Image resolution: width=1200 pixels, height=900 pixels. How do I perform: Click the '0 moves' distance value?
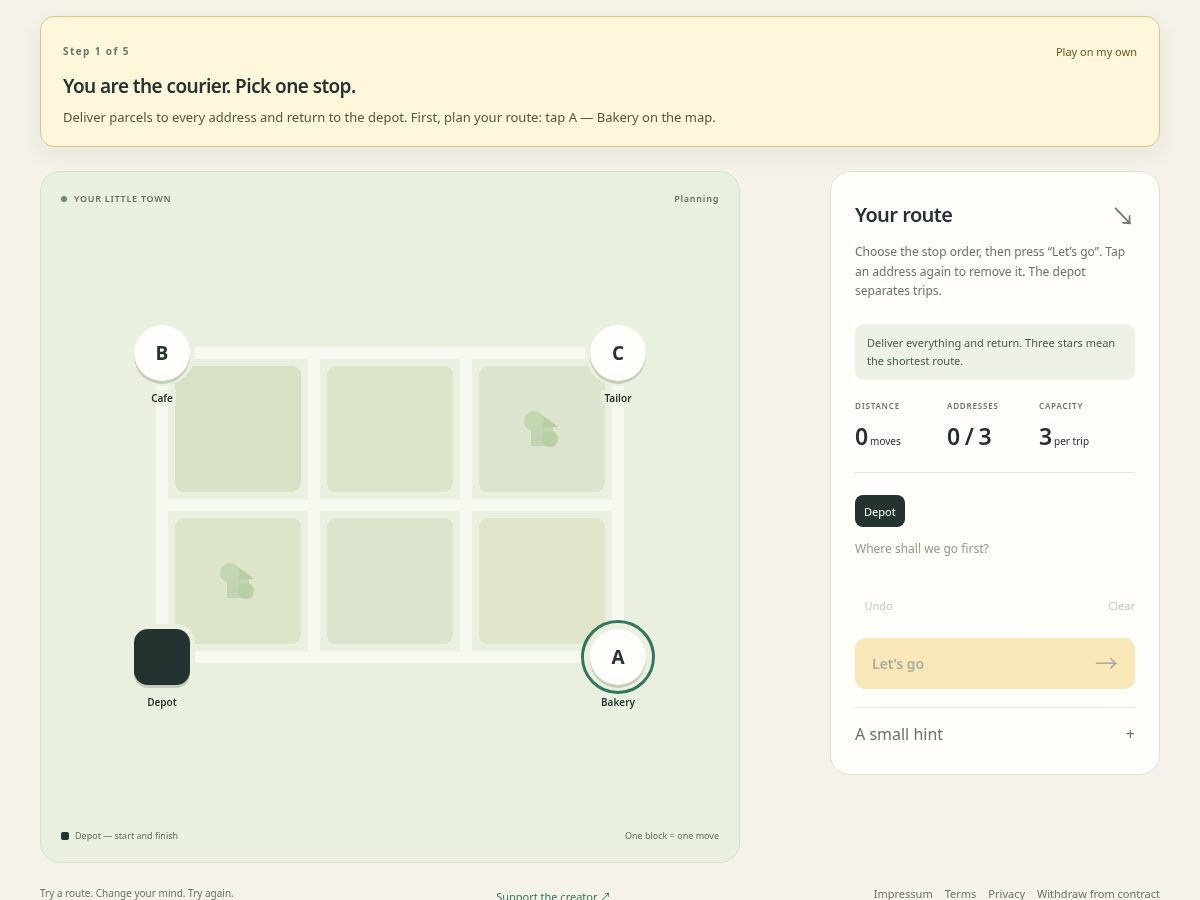(878, 436)
